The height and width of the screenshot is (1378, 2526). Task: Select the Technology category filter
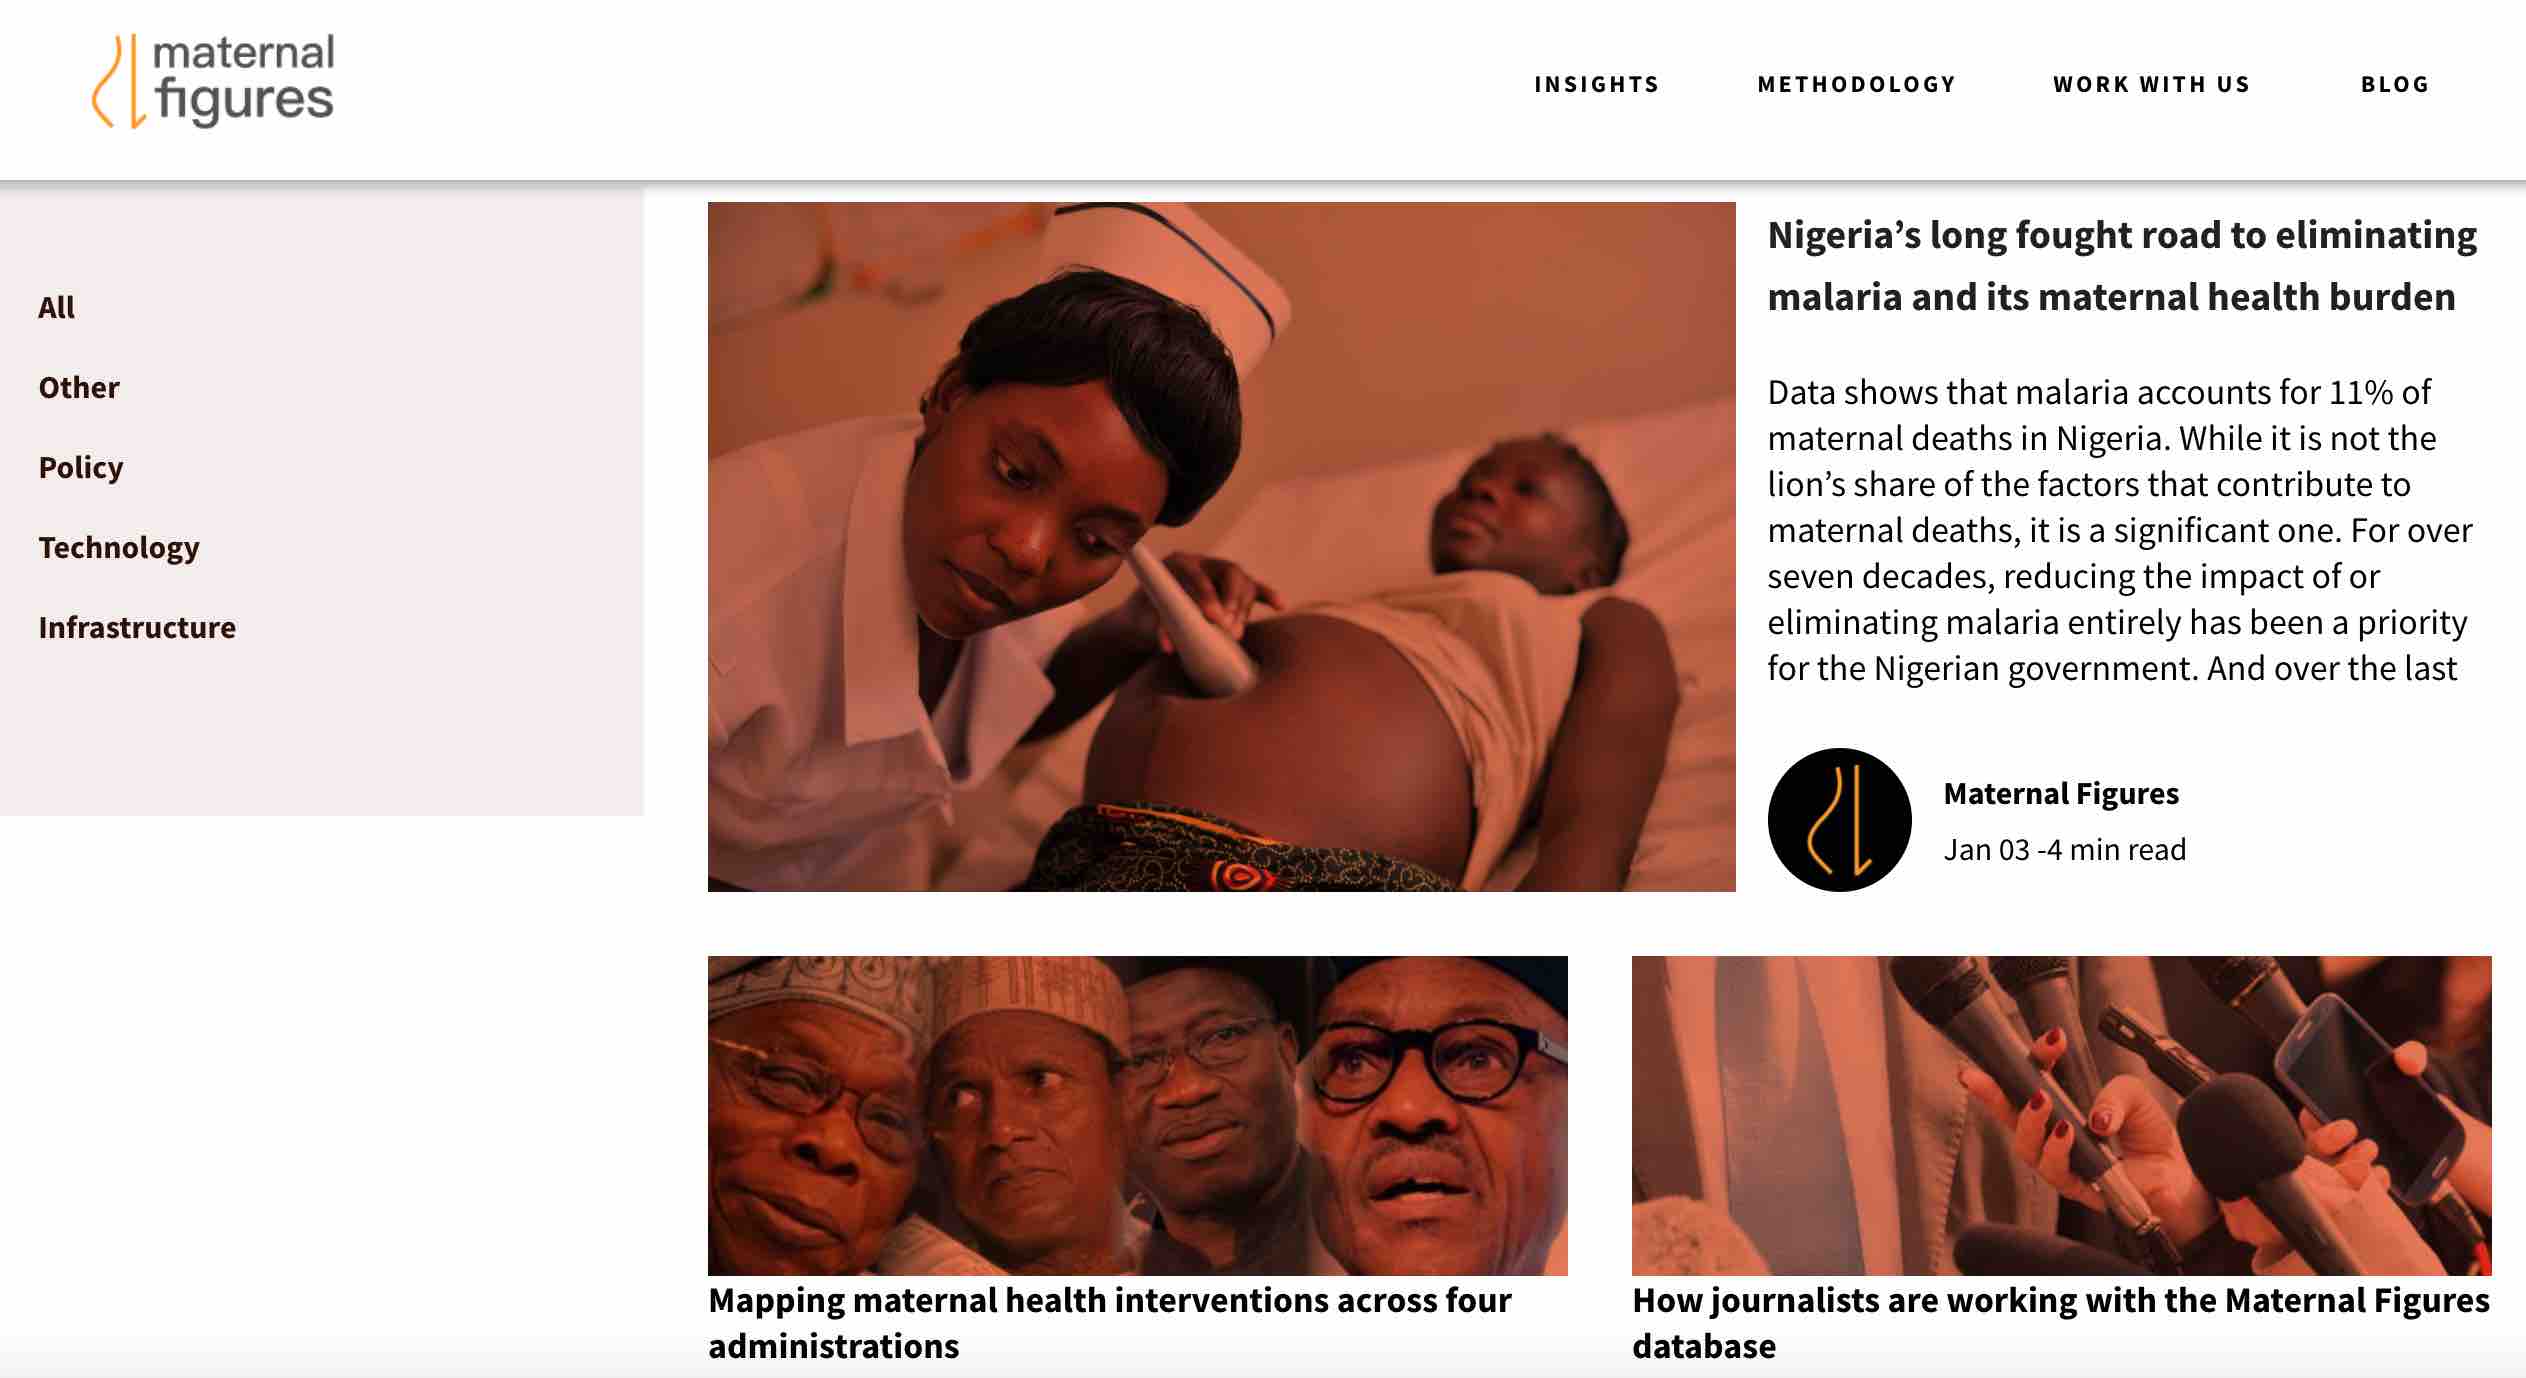pyautogui.click(x=119, y=548)
